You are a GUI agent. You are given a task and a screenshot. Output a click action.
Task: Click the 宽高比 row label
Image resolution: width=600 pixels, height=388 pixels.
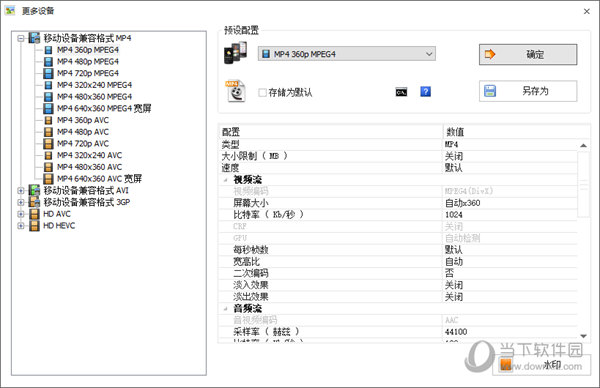pos(247,262)
